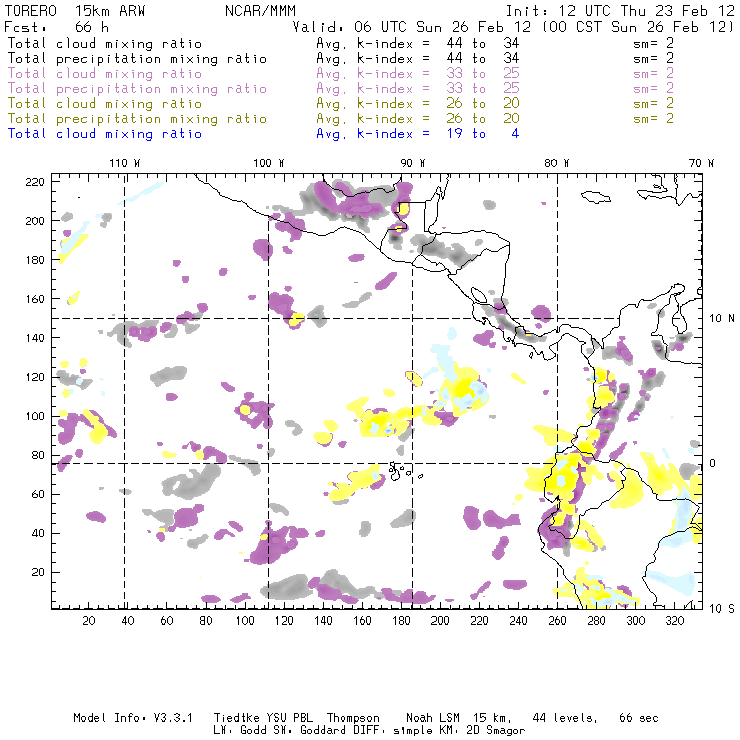The width and height of the screenshot is (740, 740).
Task: Click the 'TORERO 15km ARW' title text
Action: [x=75, y=11]
